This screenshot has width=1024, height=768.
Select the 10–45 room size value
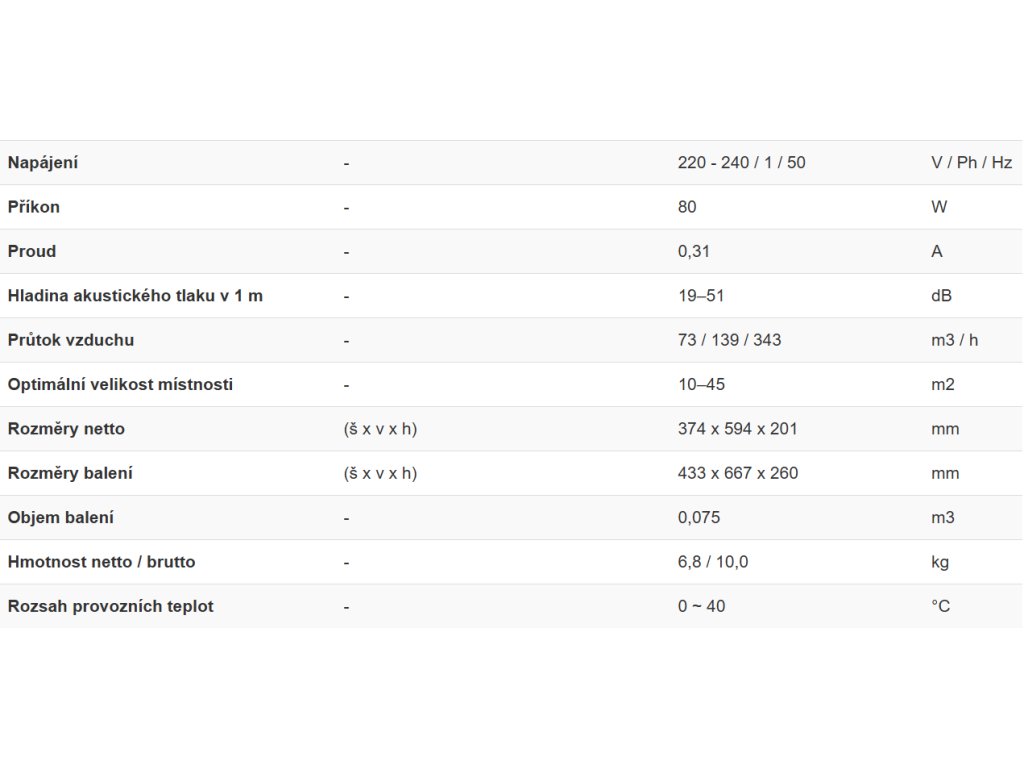click(701, 385)
